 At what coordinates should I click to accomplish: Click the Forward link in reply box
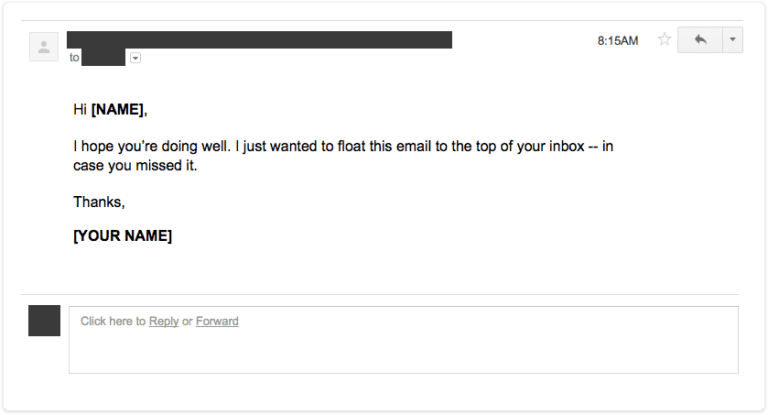[217, 321]
